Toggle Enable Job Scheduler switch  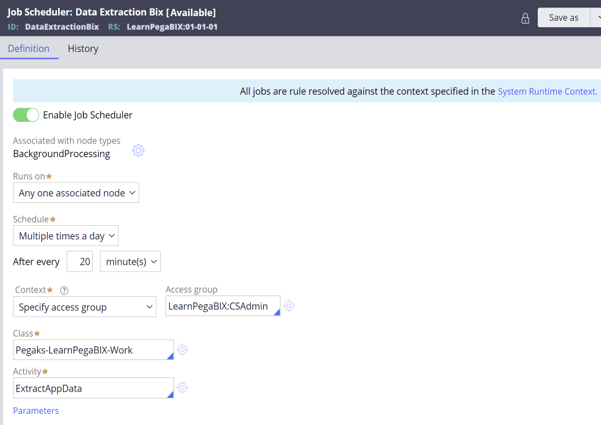point(26,115)
